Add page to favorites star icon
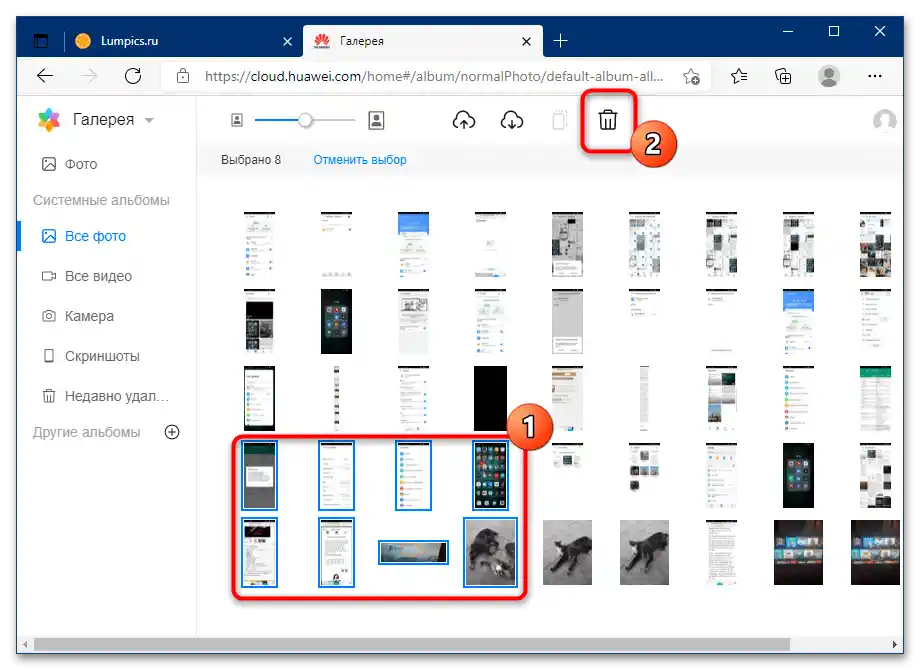This screenshot has width=920, height=670. pyautogui.click(x=691, y=76)
